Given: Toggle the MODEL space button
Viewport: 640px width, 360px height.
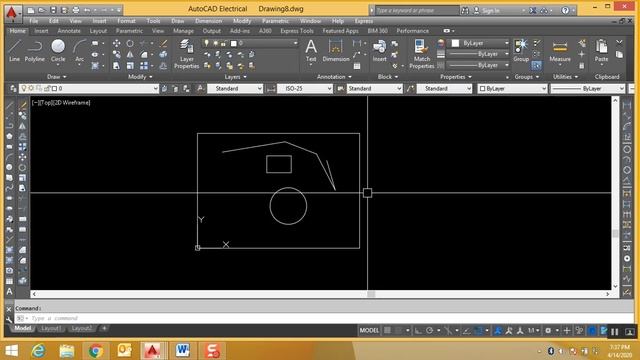Looking at the screenshot, I should (369, 331).
